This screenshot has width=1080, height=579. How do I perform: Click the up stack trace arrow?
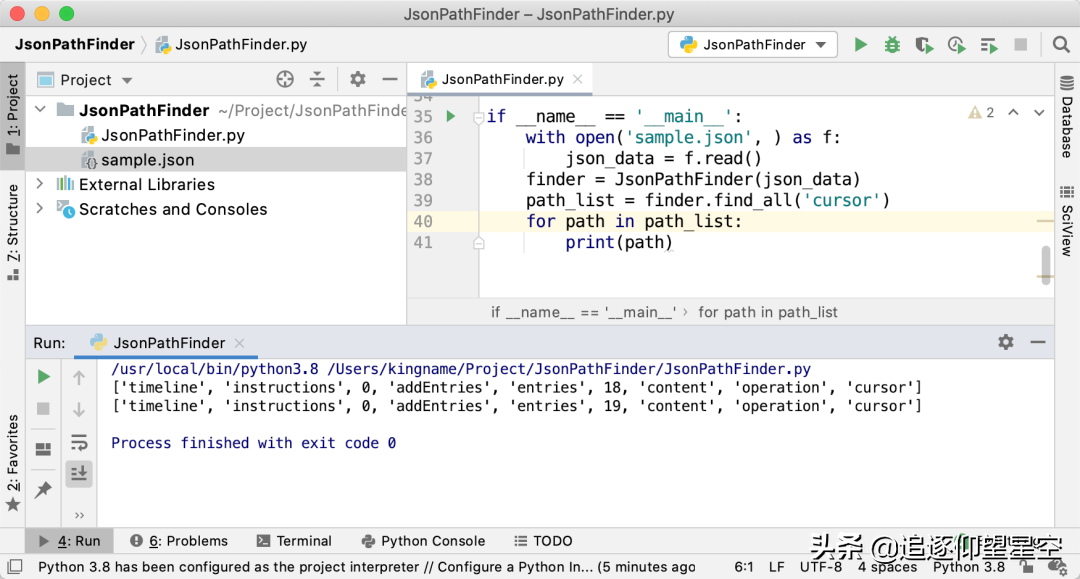click(x=79, y=377)
